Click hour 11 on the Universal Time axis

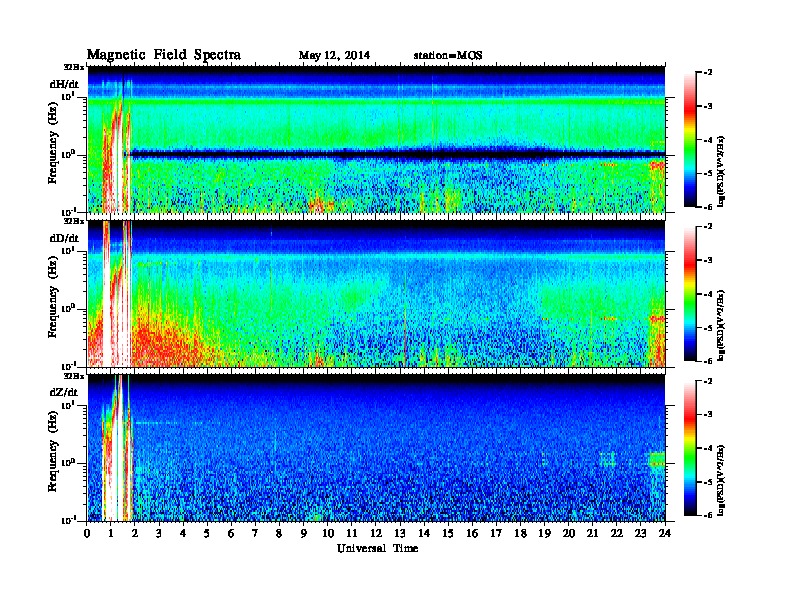pos(352,533)
